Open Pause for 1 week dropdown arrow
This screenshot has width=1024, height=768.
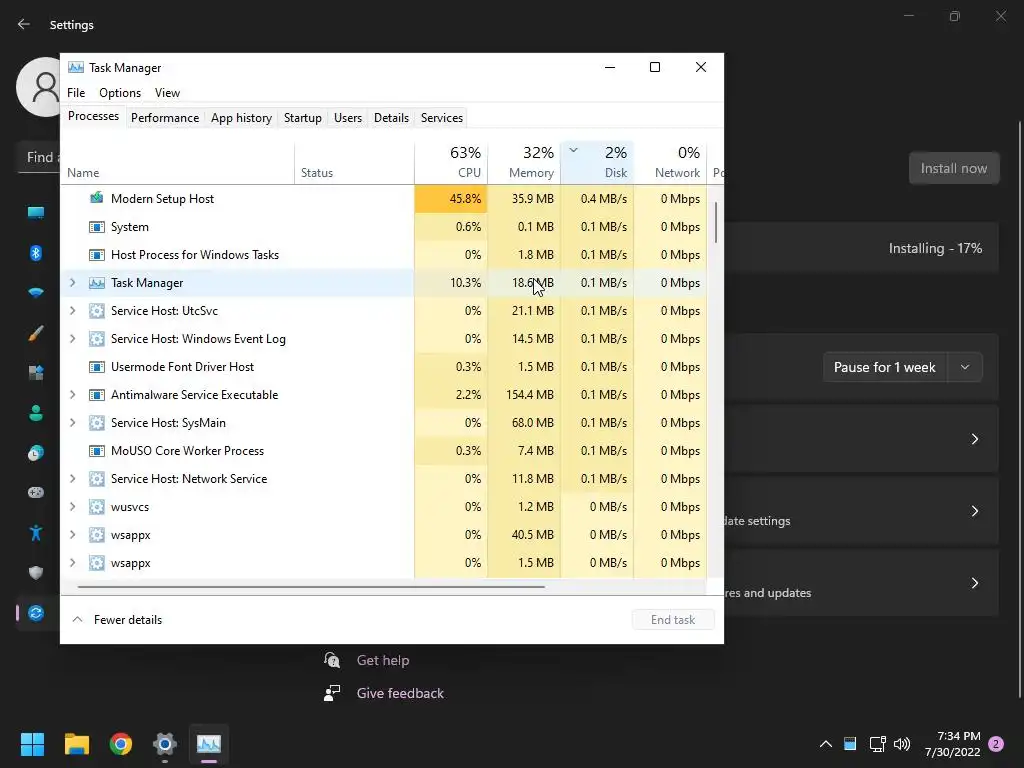pos(965,367)
